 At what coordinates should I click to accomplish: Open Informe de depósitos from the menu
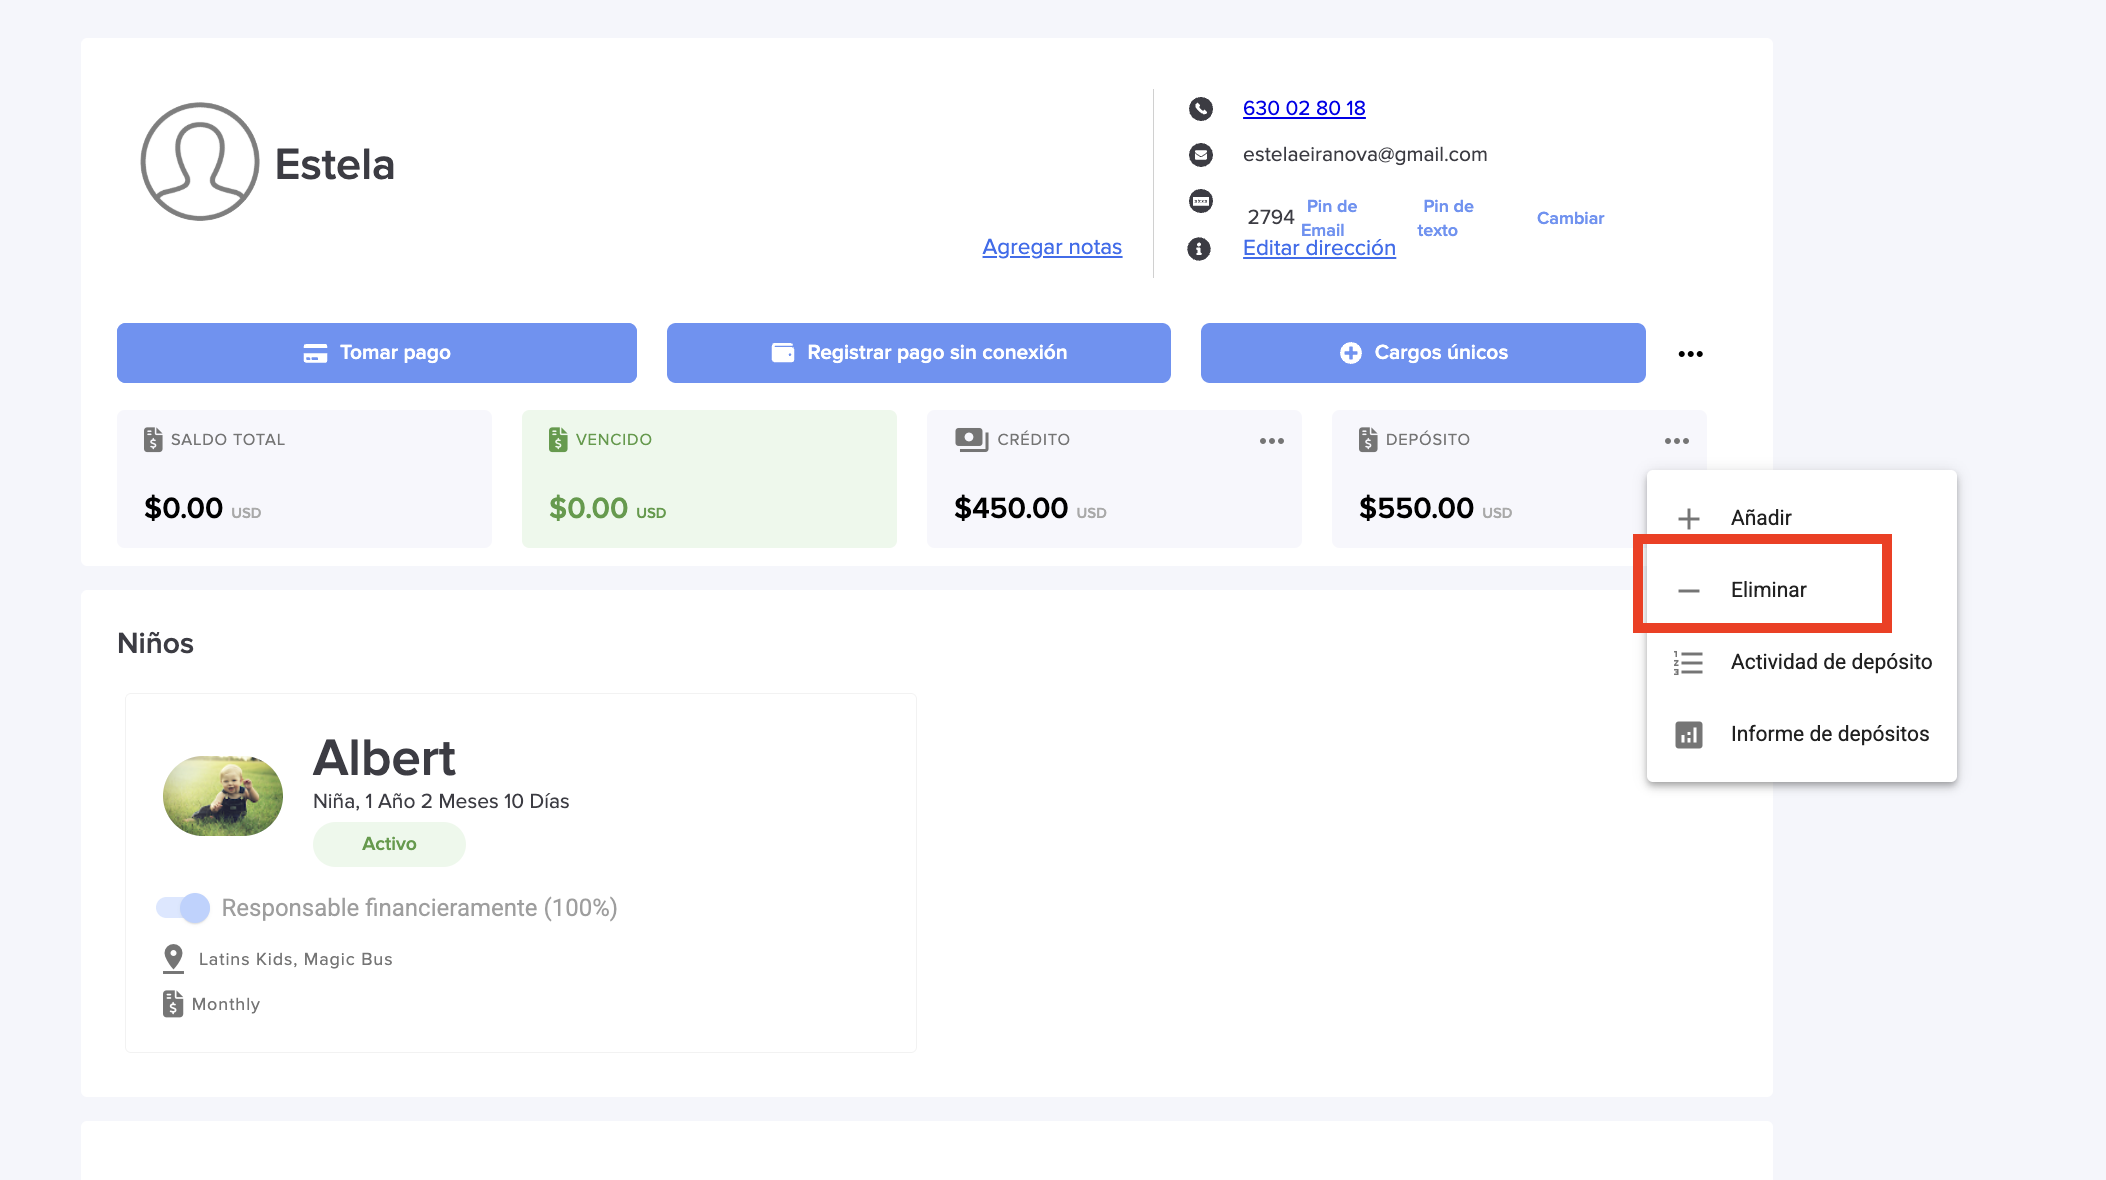[x=1829, y=734]
